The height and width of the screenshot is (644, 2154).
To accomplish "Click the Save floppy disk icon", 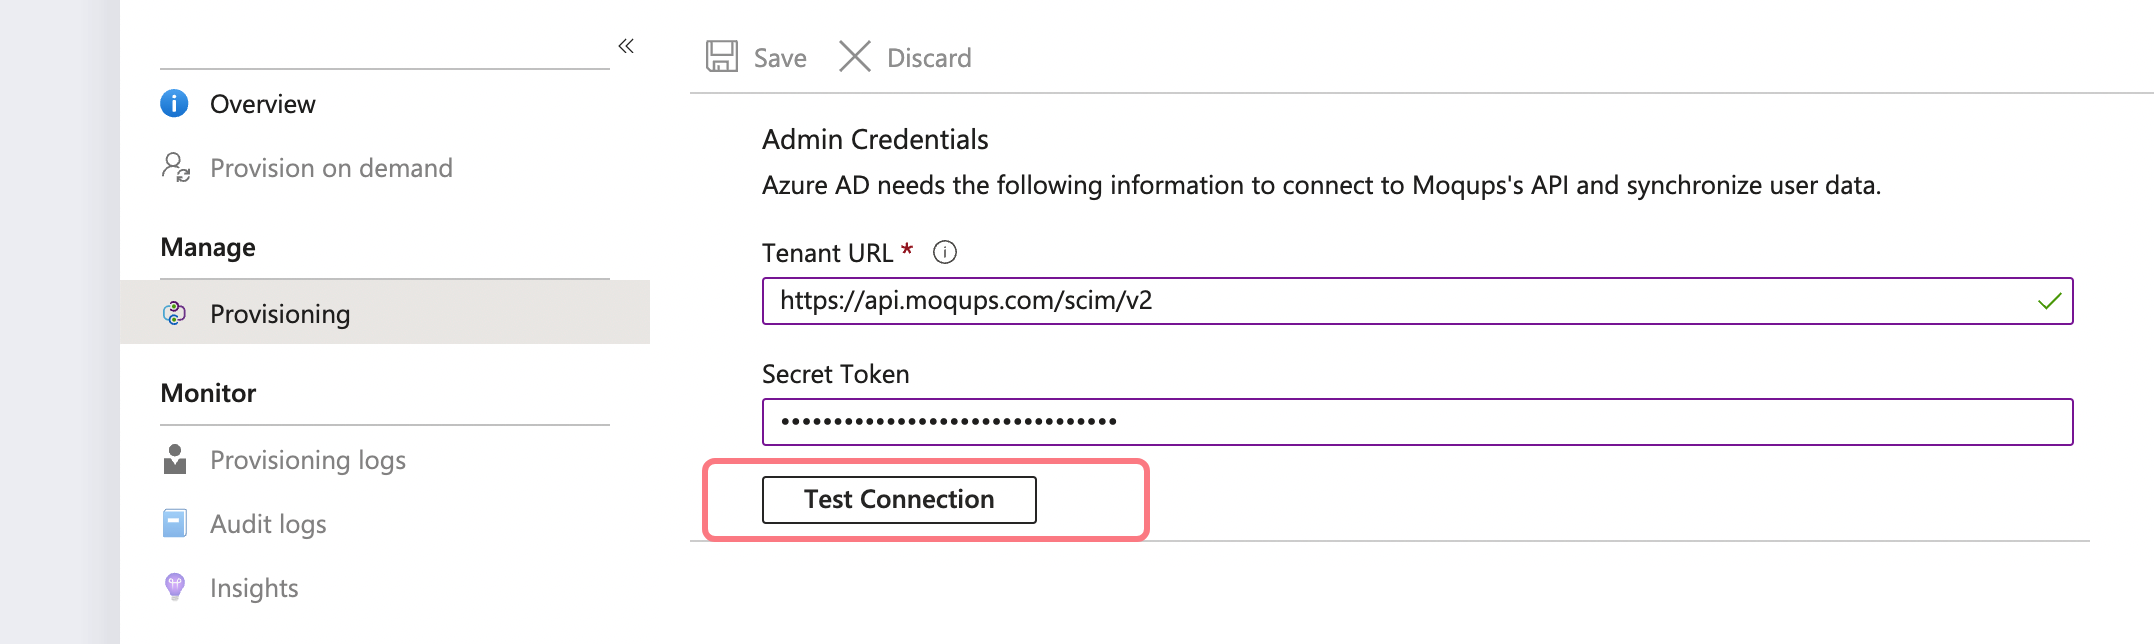I will pyautogui.click(x=721, y=57).
